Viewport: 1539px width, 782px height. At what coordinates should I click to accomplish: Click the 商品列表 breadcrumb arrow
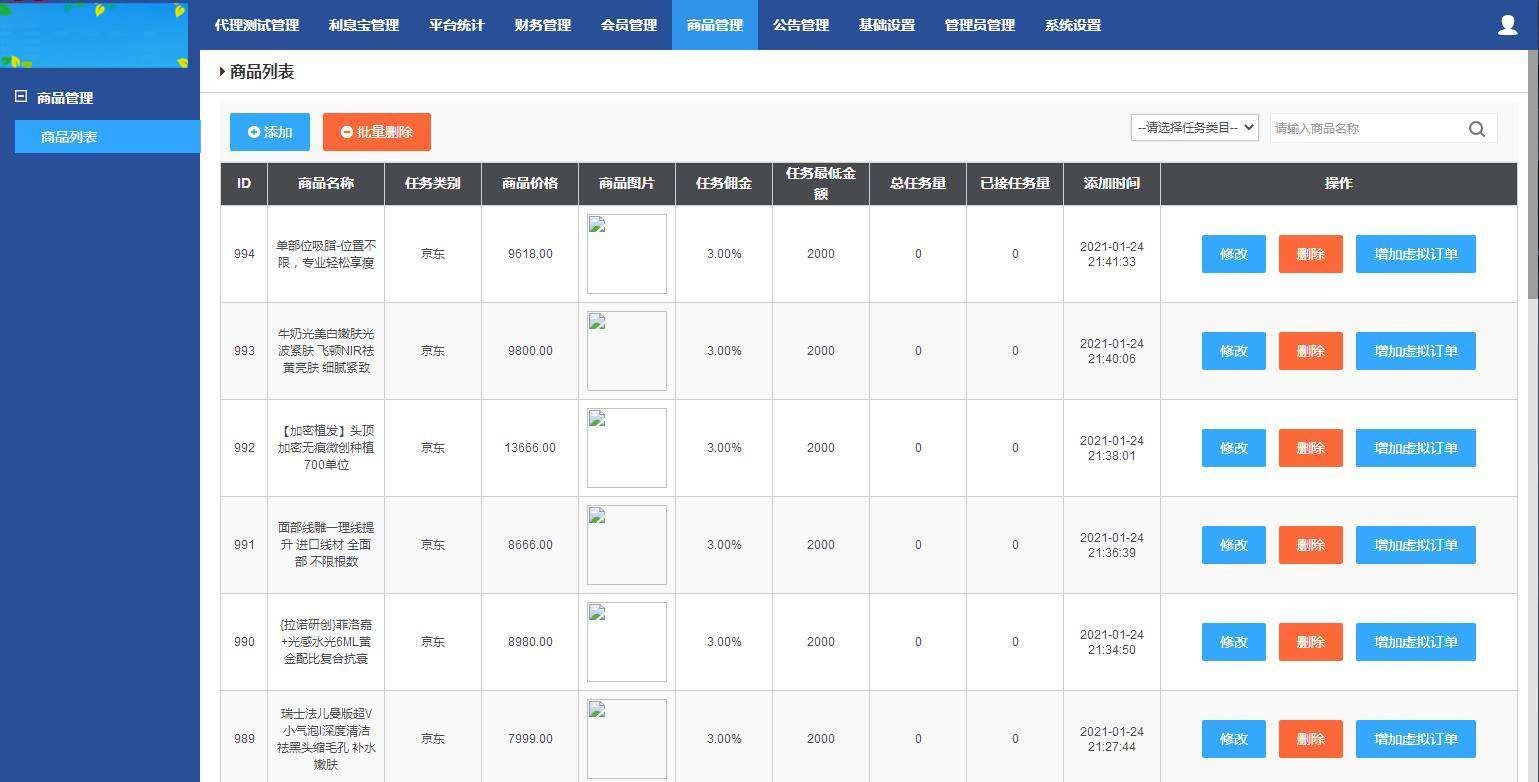click(222, 71)
